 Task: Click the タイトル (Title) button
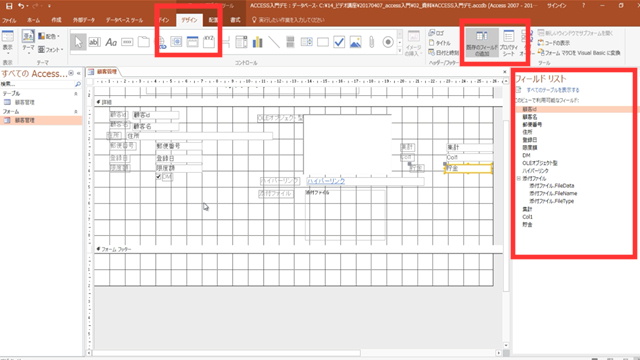tap(440, 43)
